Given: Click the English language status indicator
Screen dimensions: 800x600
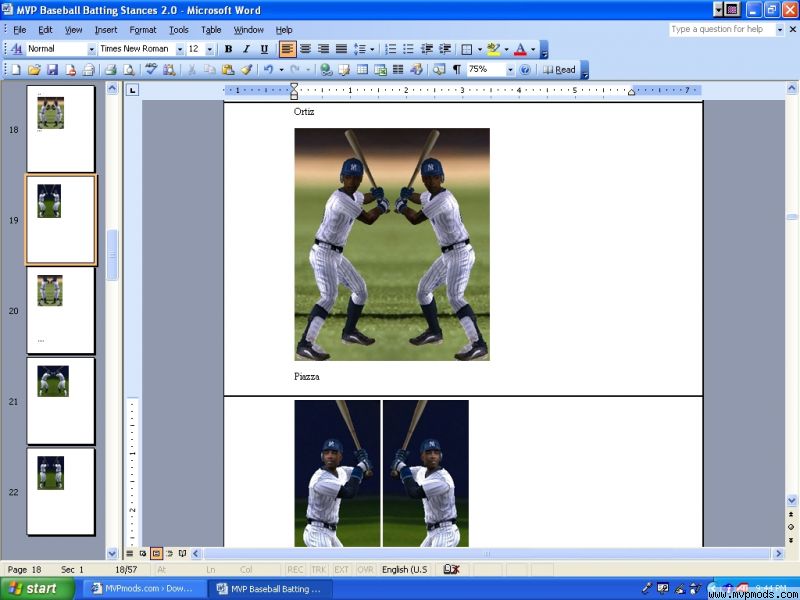Looking at the screenshot, I should (x=405, y=569).
